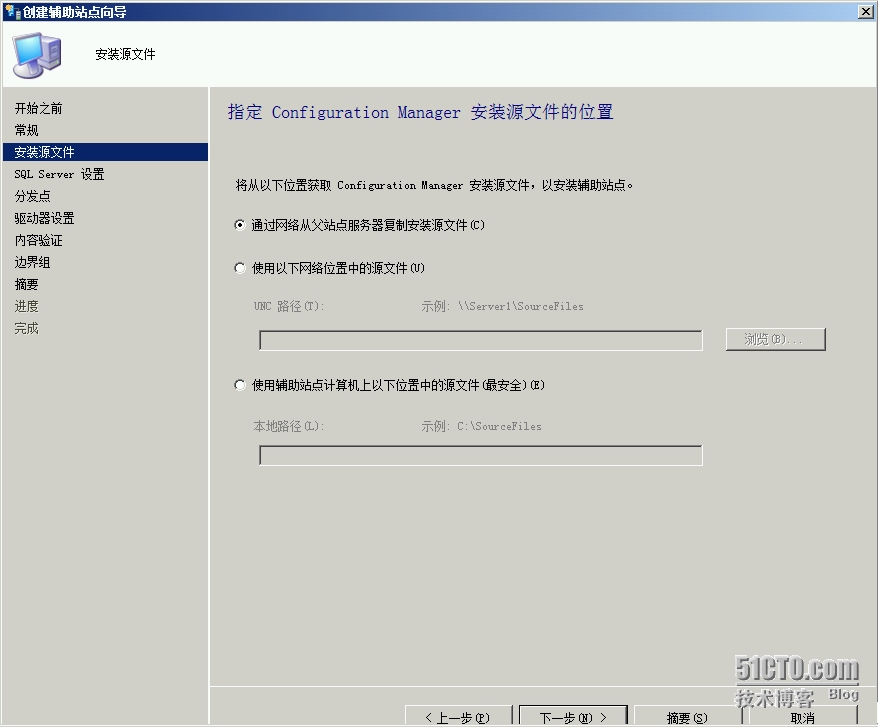Open the SQL Server 设置 step
The height and width of the screenshot is (727, 878).
[x=59, y=174]
